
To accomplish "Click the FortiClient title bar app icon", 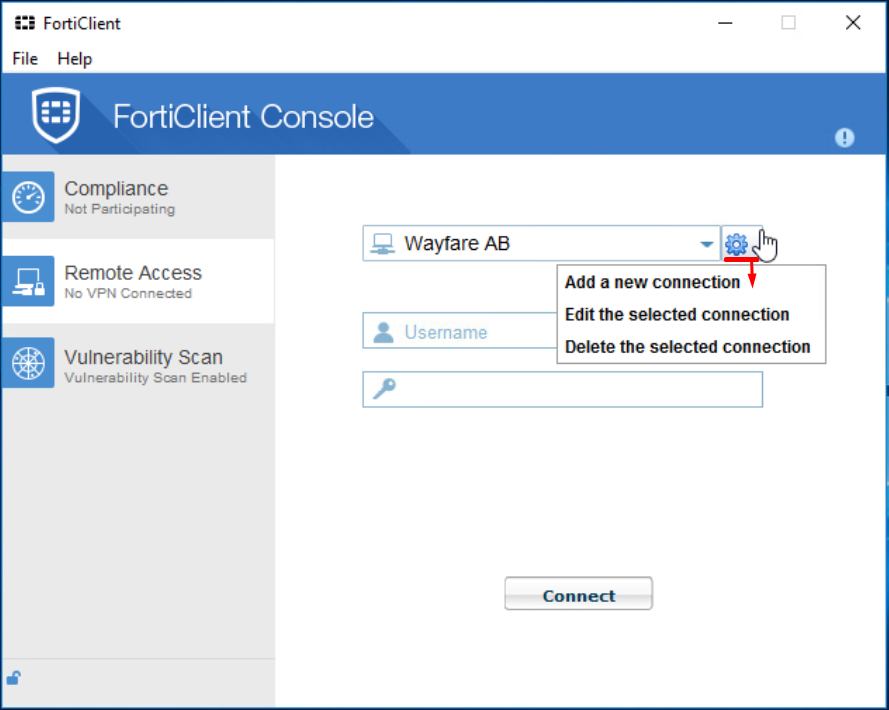I will 24,23.
